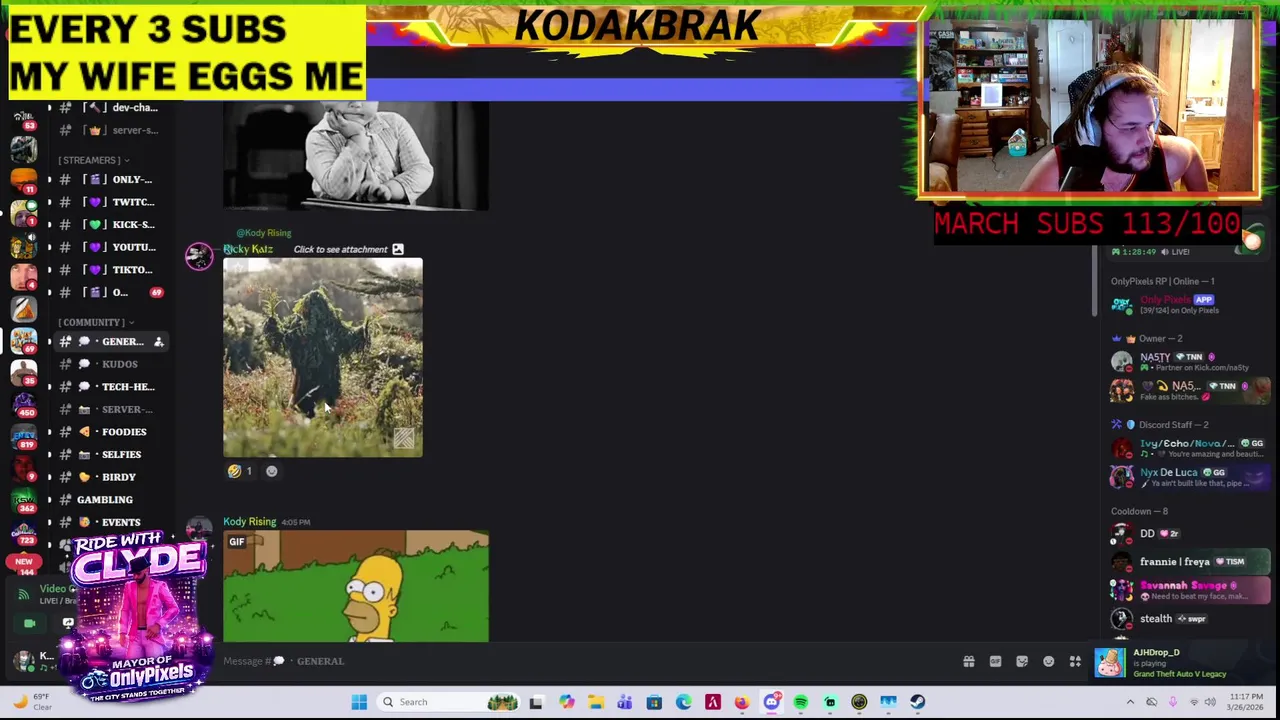The height and width of the screenshot is (720, 1280).
Task: Toggle microphone icon in system tray
Action: click(x=1172, y=702)
